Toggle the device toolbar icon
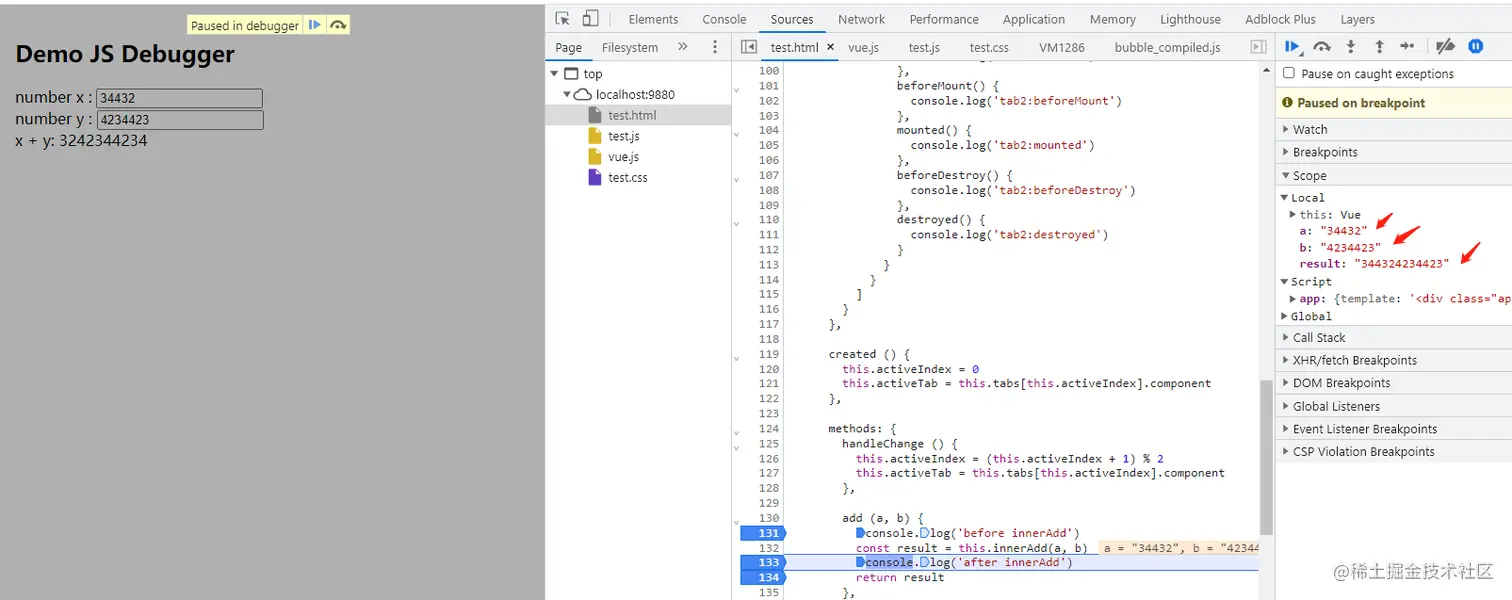The image size is (1512, 600). coord(590,19)
